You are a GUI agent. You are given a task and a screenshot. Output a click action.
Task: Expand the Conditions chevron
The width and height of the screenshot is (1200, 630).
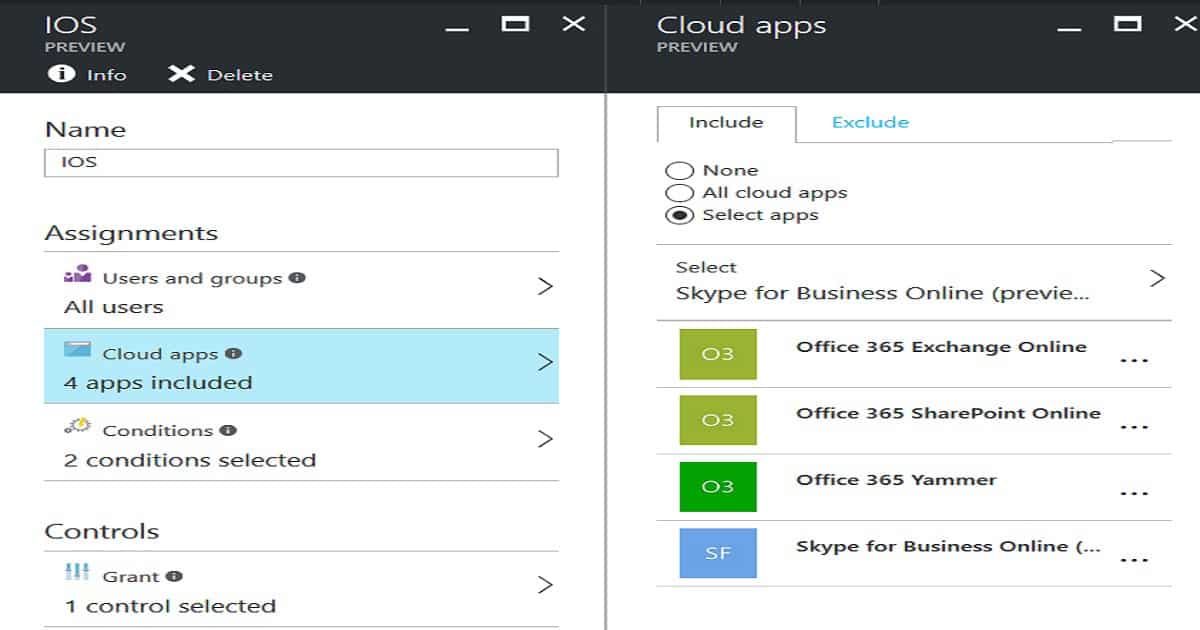(545, 438)
